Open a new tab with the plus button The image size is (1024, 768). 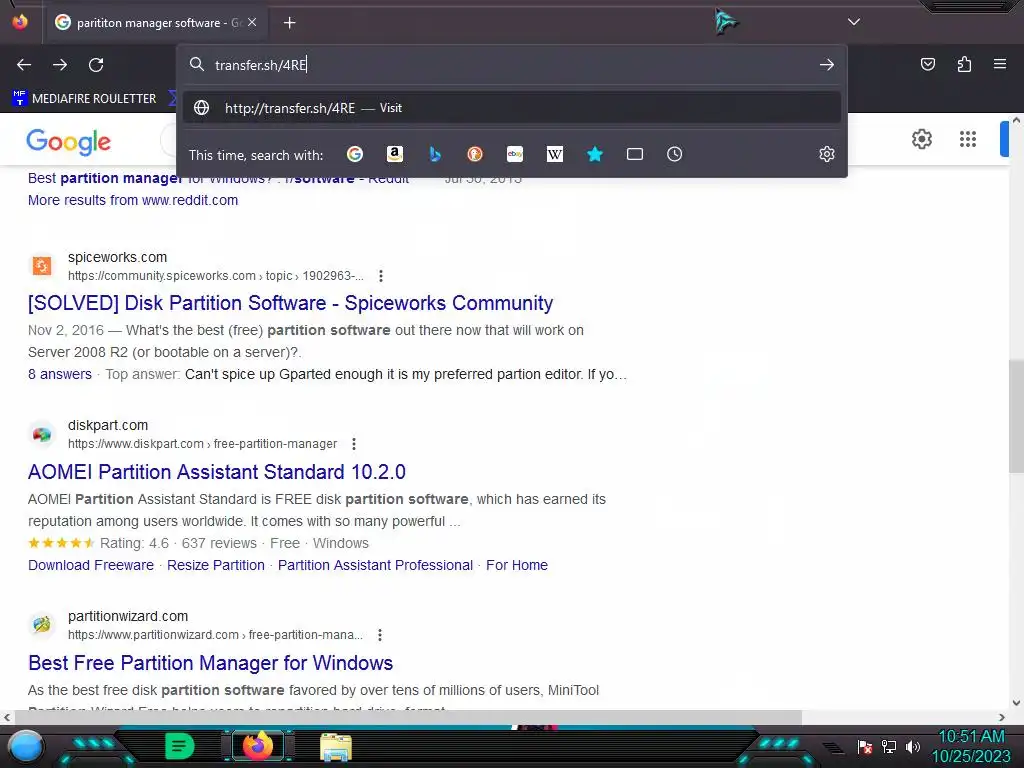pyautogui.click(x=289, y=23)
